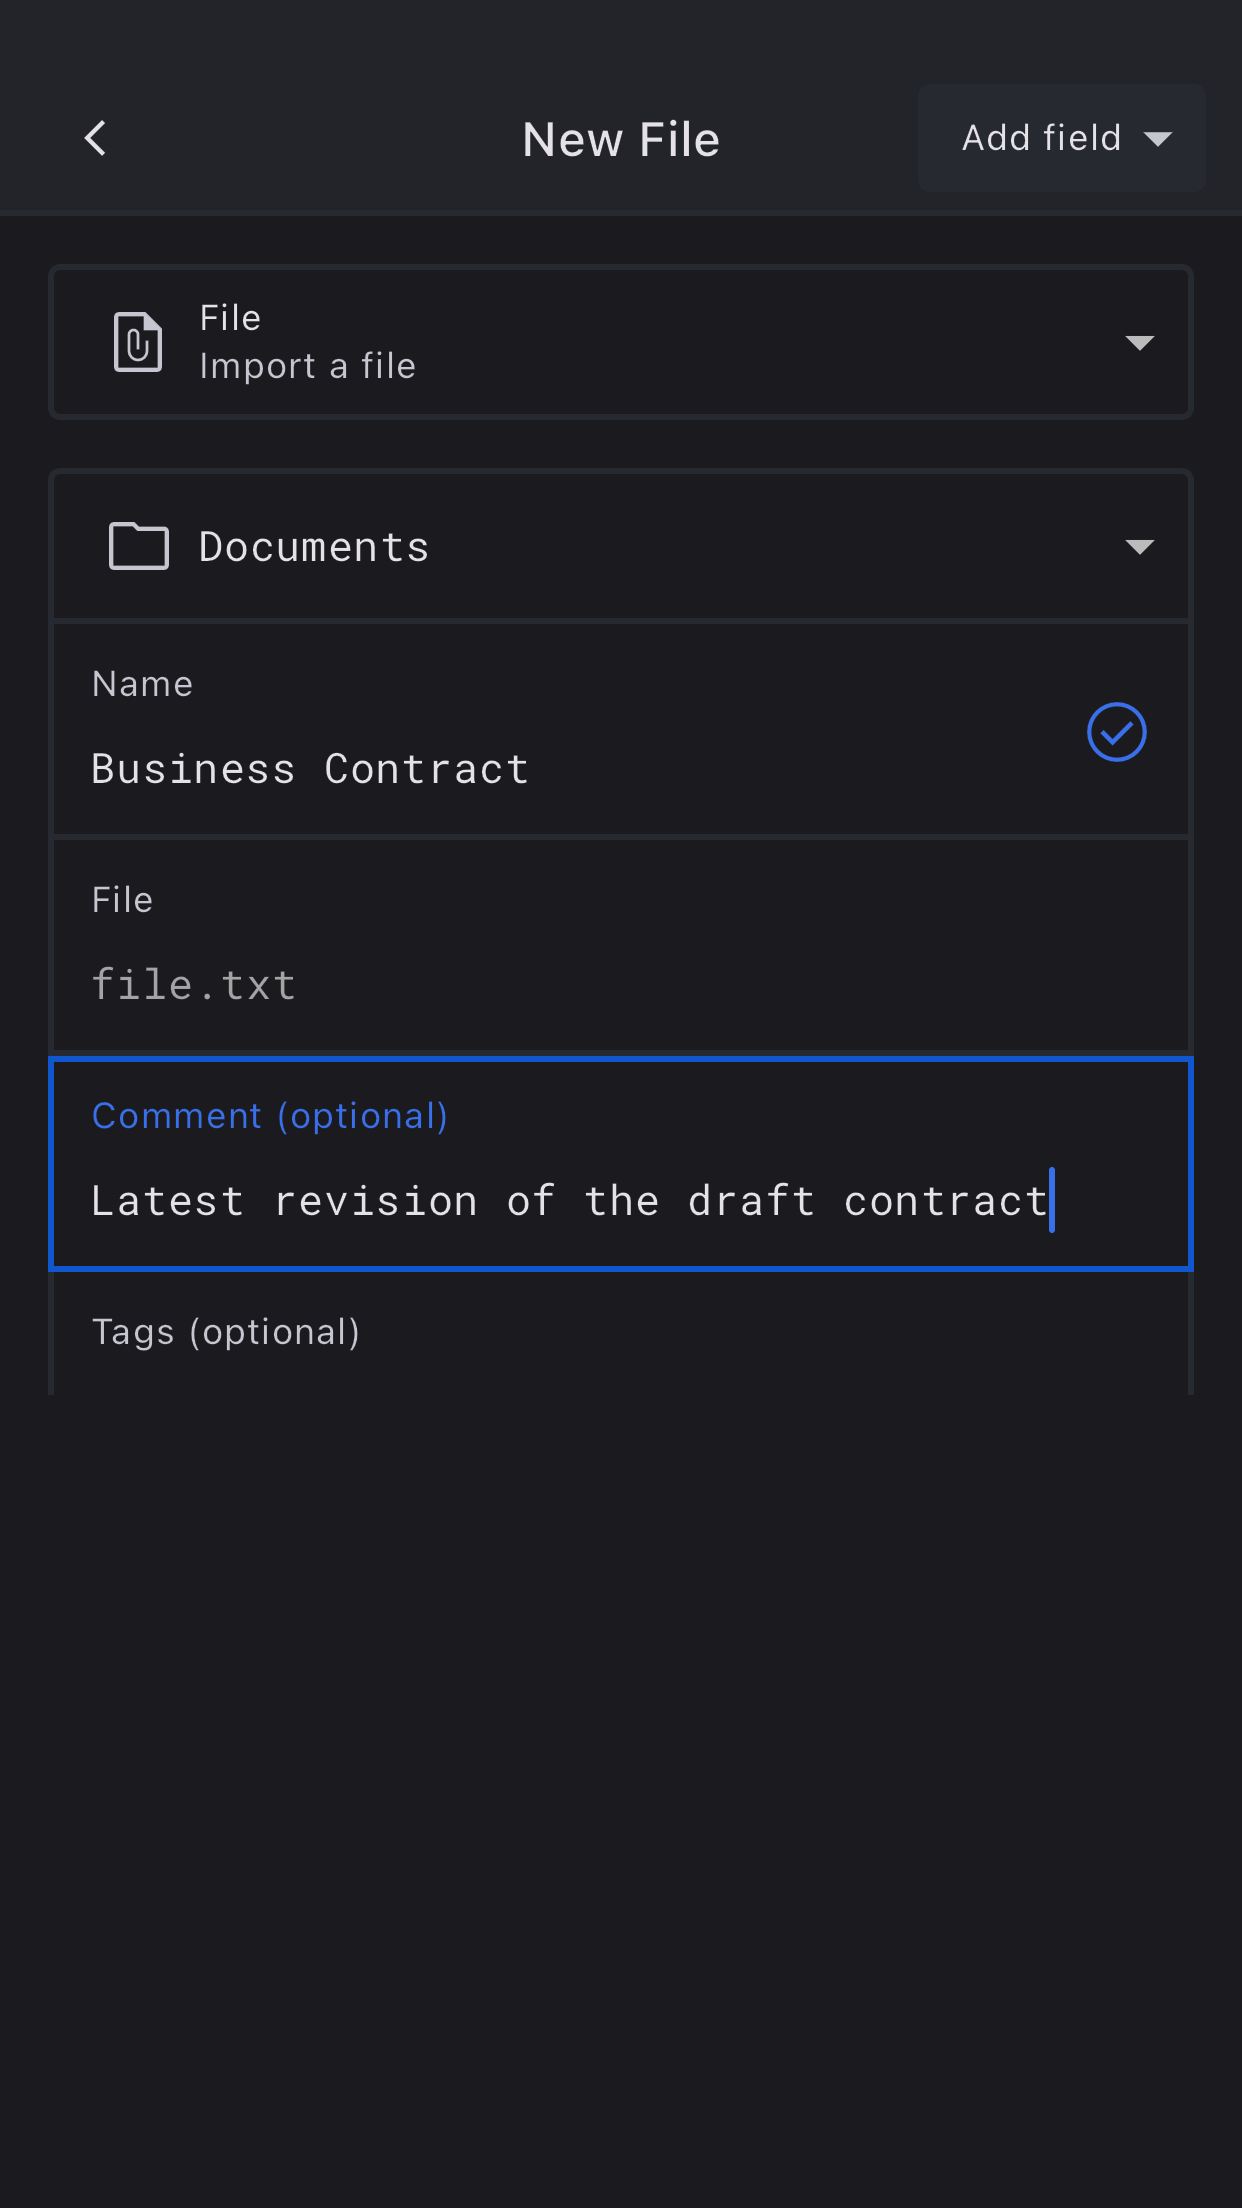Image resolution: width=1242 pixels, height=2208 pixels.
Task: Click the Name field label
Action: pyautogui.click(x=142, y=684)
